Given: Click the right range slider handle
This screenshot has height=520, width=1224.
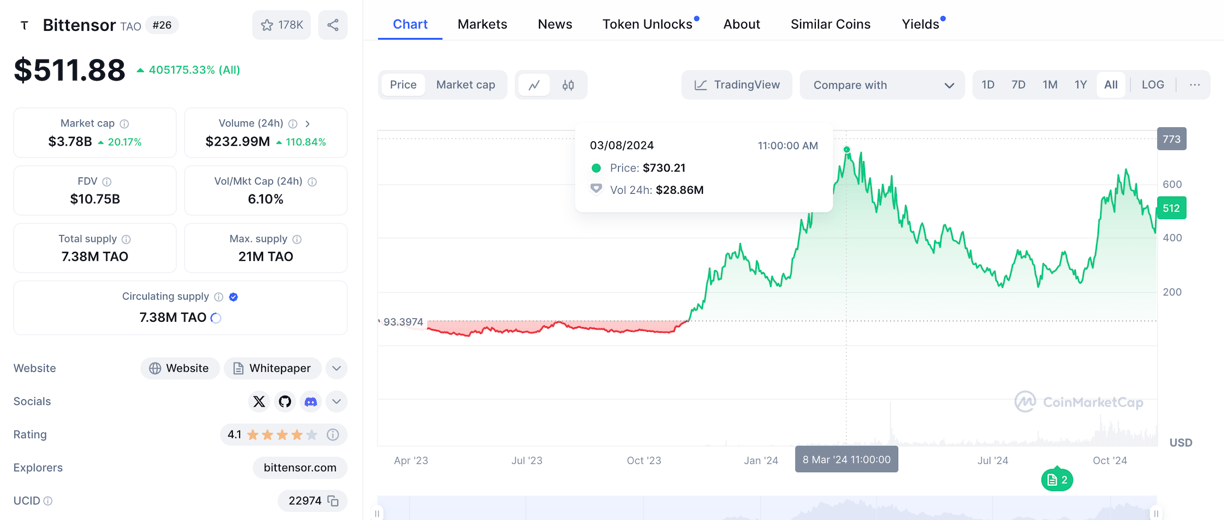Looking at the screenshot, I should click(x=1156, y=514).
